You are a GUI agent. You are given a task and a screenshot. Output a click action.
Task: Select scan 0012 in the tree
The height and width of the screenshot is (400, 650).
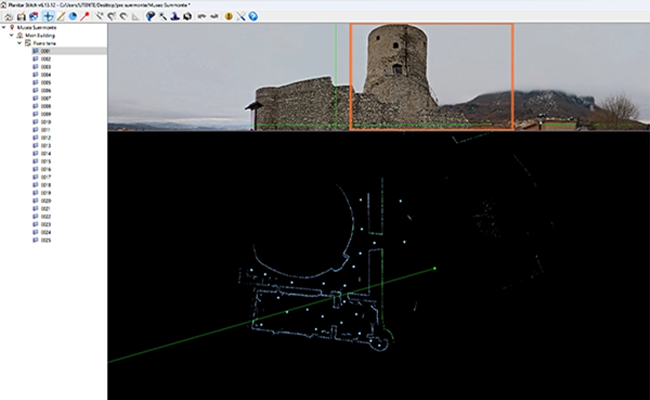coord(46,138)
